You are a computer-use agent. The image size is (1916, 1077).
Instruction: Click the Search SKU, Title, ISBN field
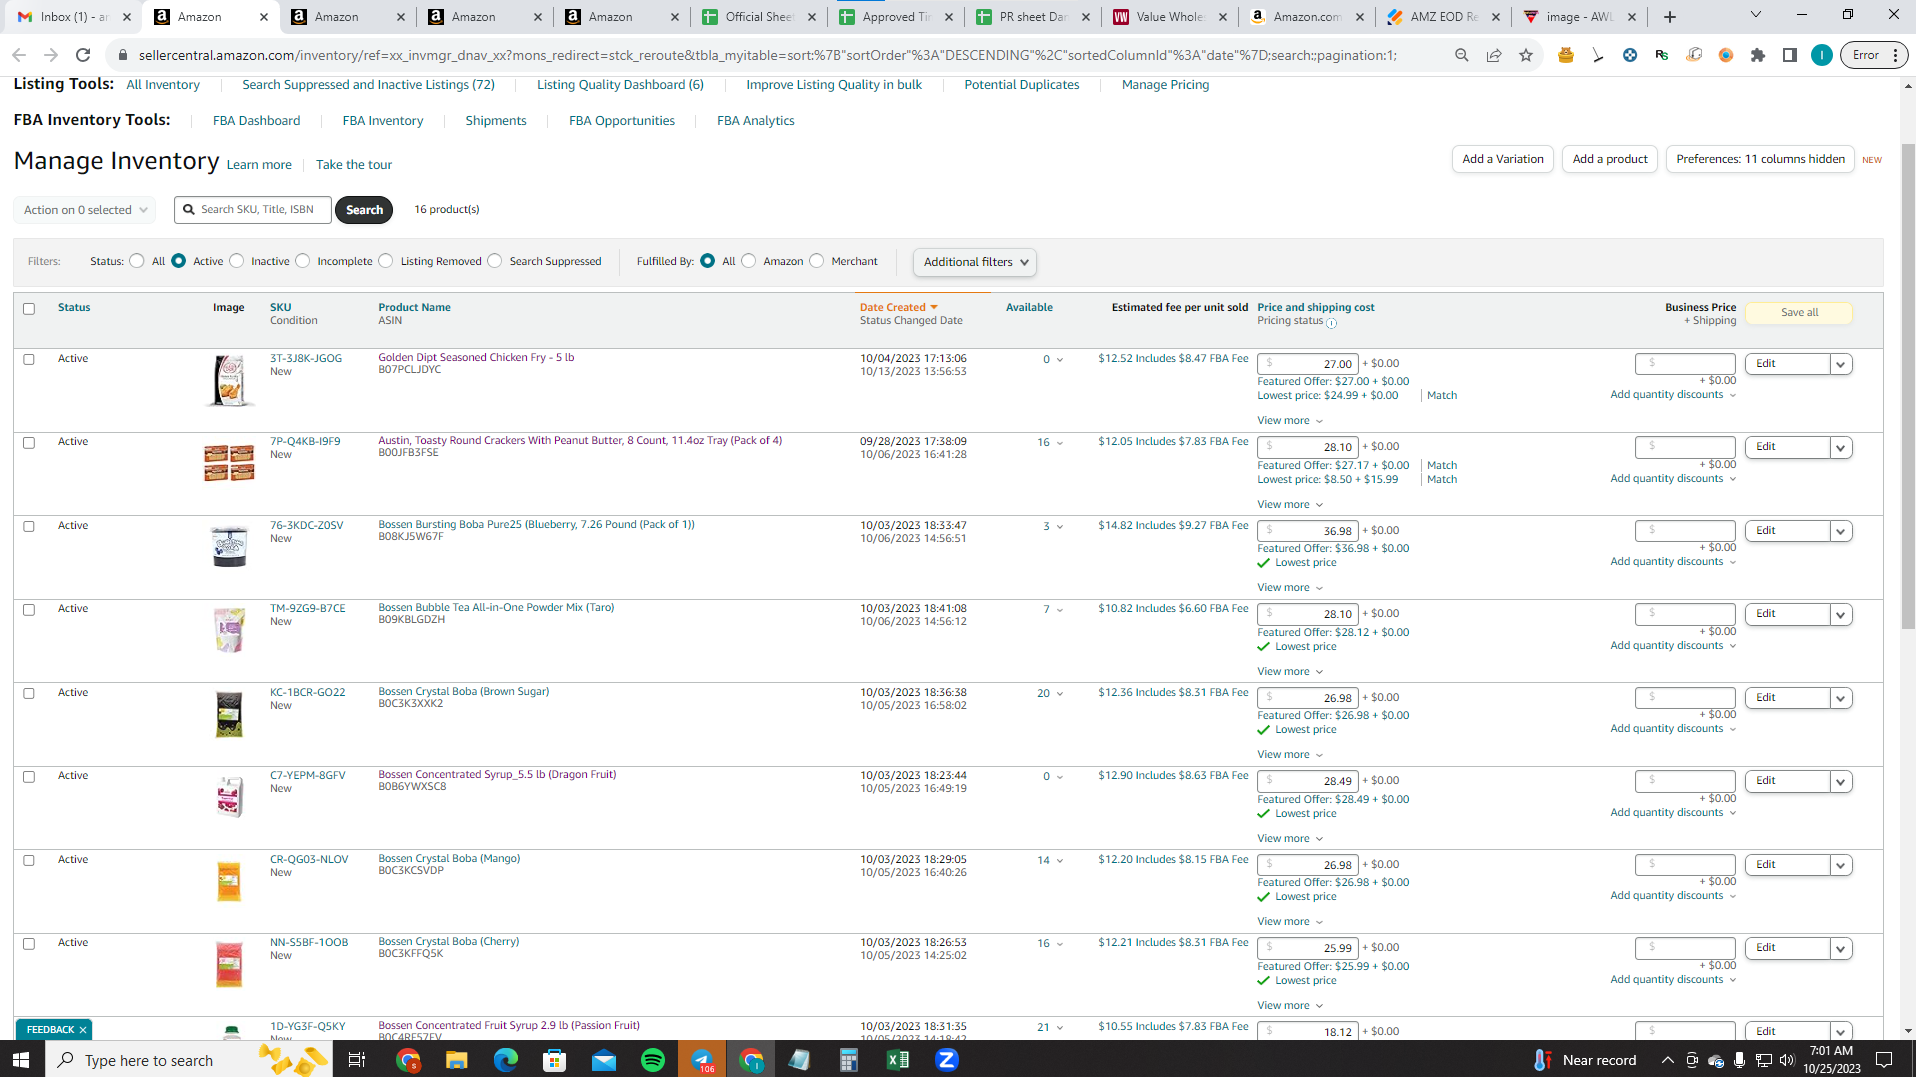[253, 210]
